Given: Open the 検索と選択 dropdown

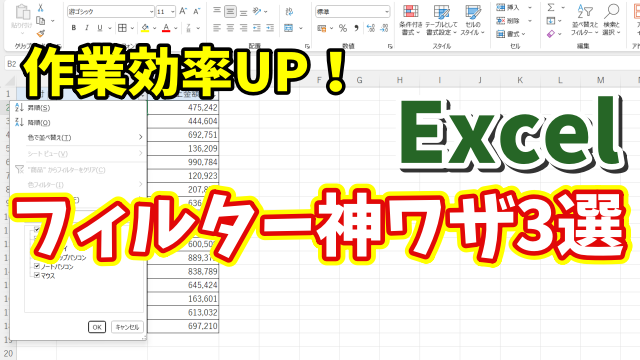Looking at the screenshot, I should click(x=611, y=19).
